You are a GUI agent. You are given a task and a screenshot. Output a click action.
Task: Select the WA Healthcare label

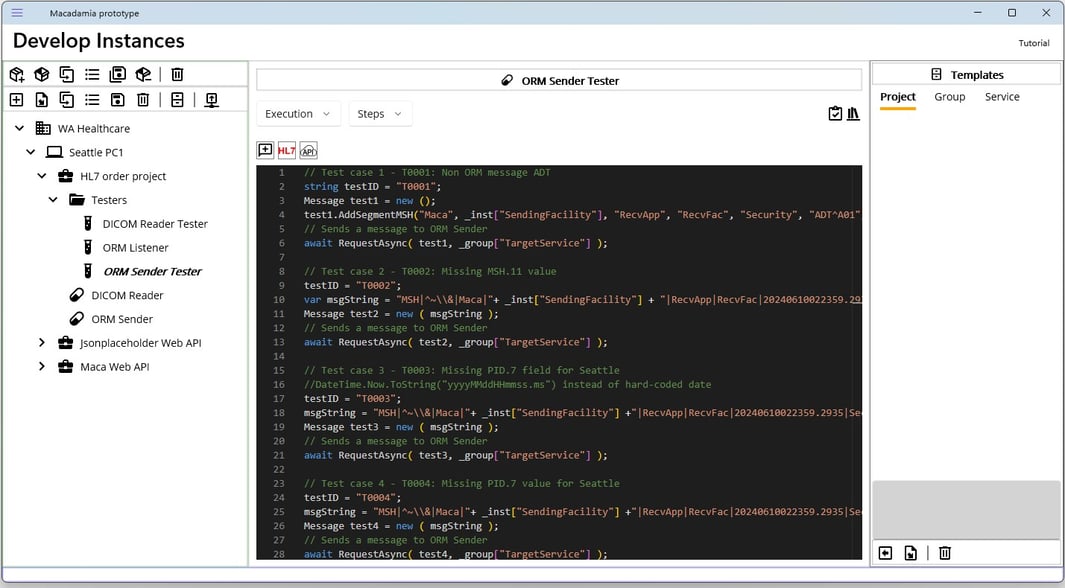tap(94, 128)
